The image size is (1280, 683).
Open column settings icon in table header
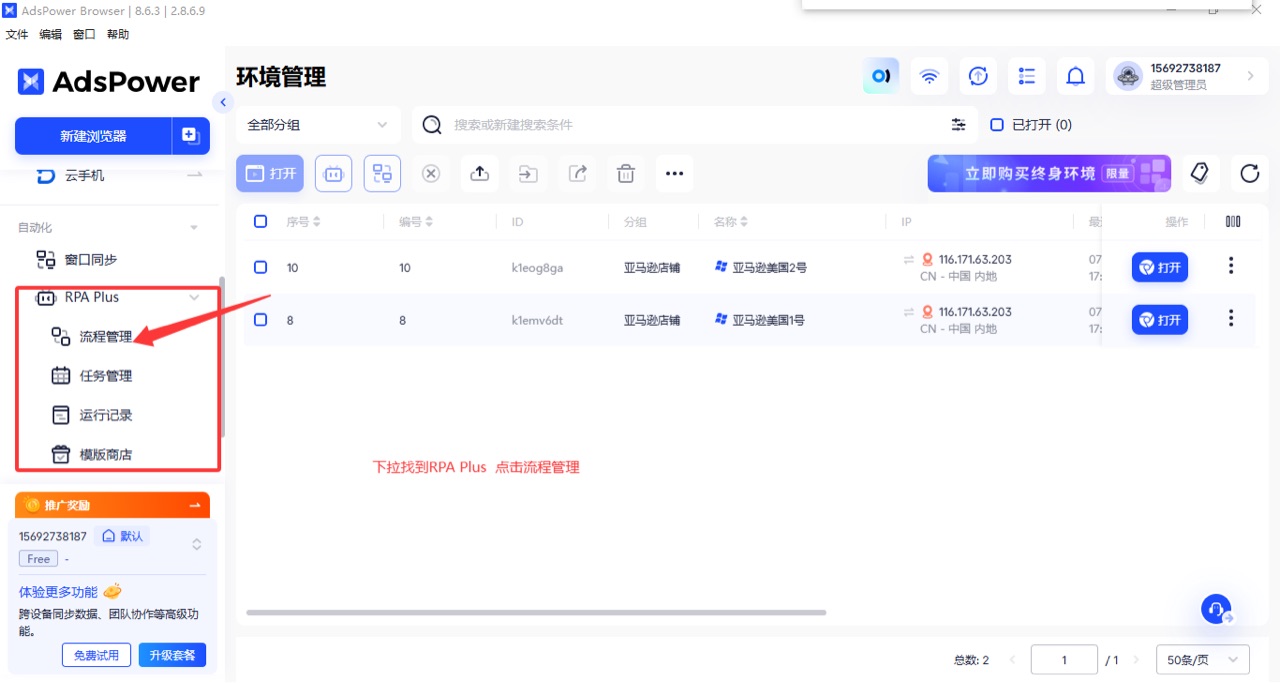tap(1233, 222)
